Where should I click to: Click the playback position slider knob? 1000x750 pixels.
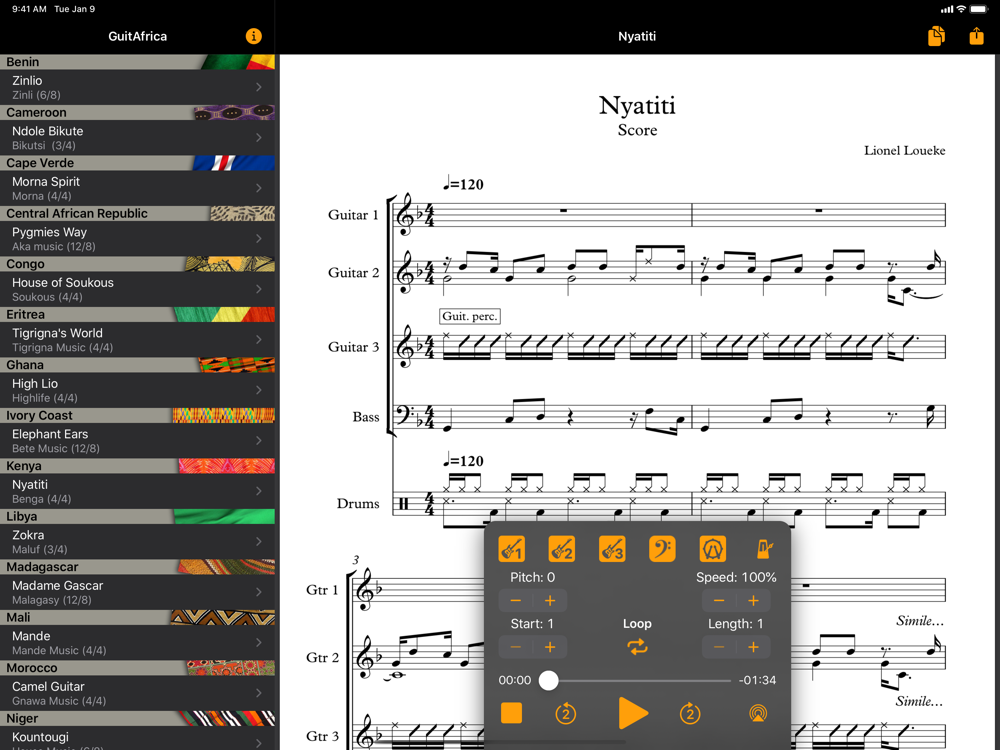(548, 680)
